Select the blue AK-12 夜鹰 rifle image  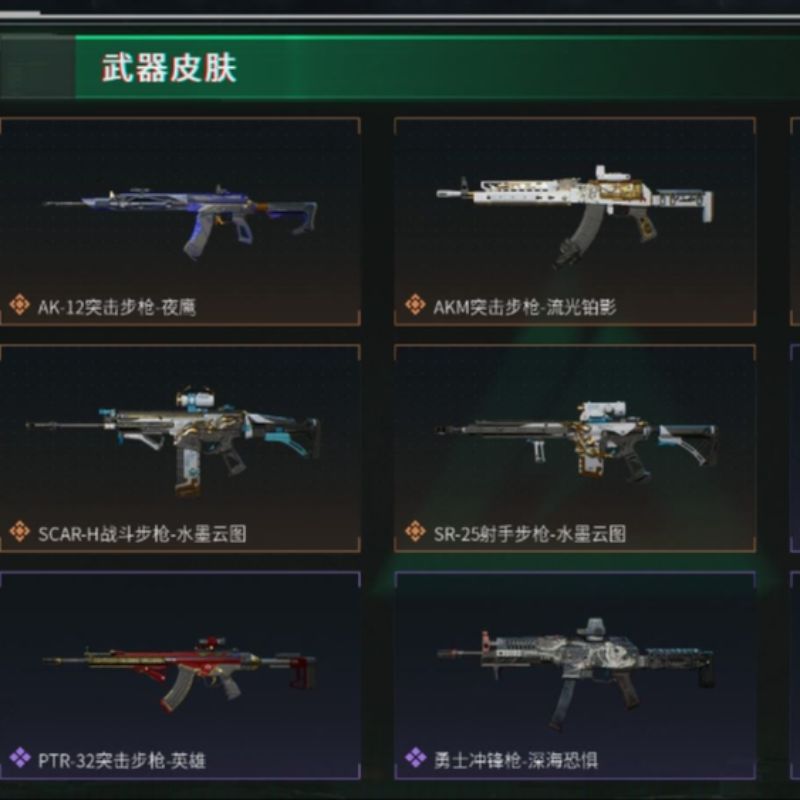coord(180,222)
